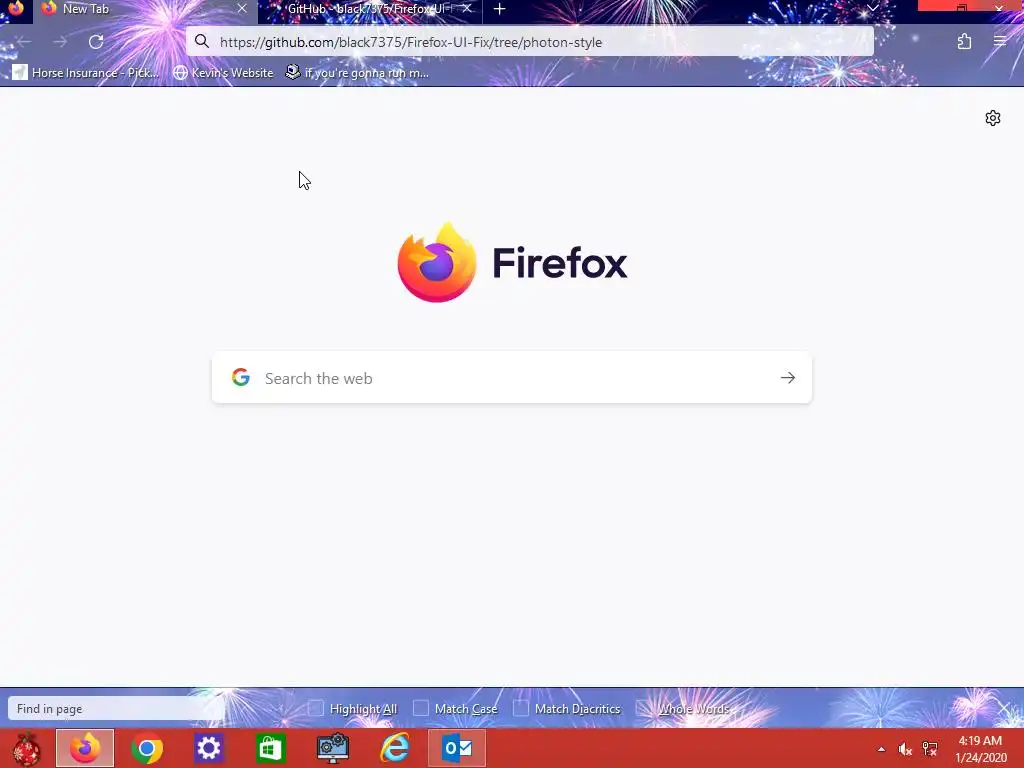Viewport: 1024px width, 768px height.
Task: Open Settings gear app in taskbar
Action: [x=209, y=748]
